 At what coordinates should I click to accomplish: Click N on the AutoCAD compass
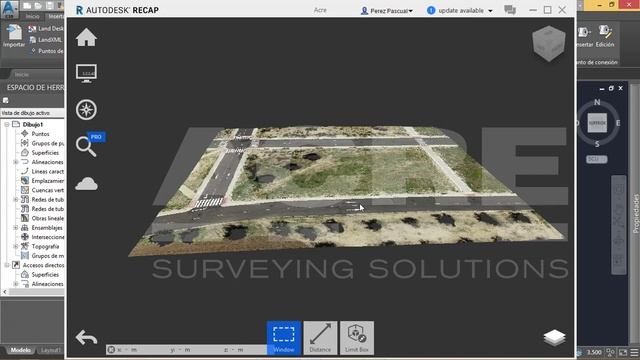597,102
